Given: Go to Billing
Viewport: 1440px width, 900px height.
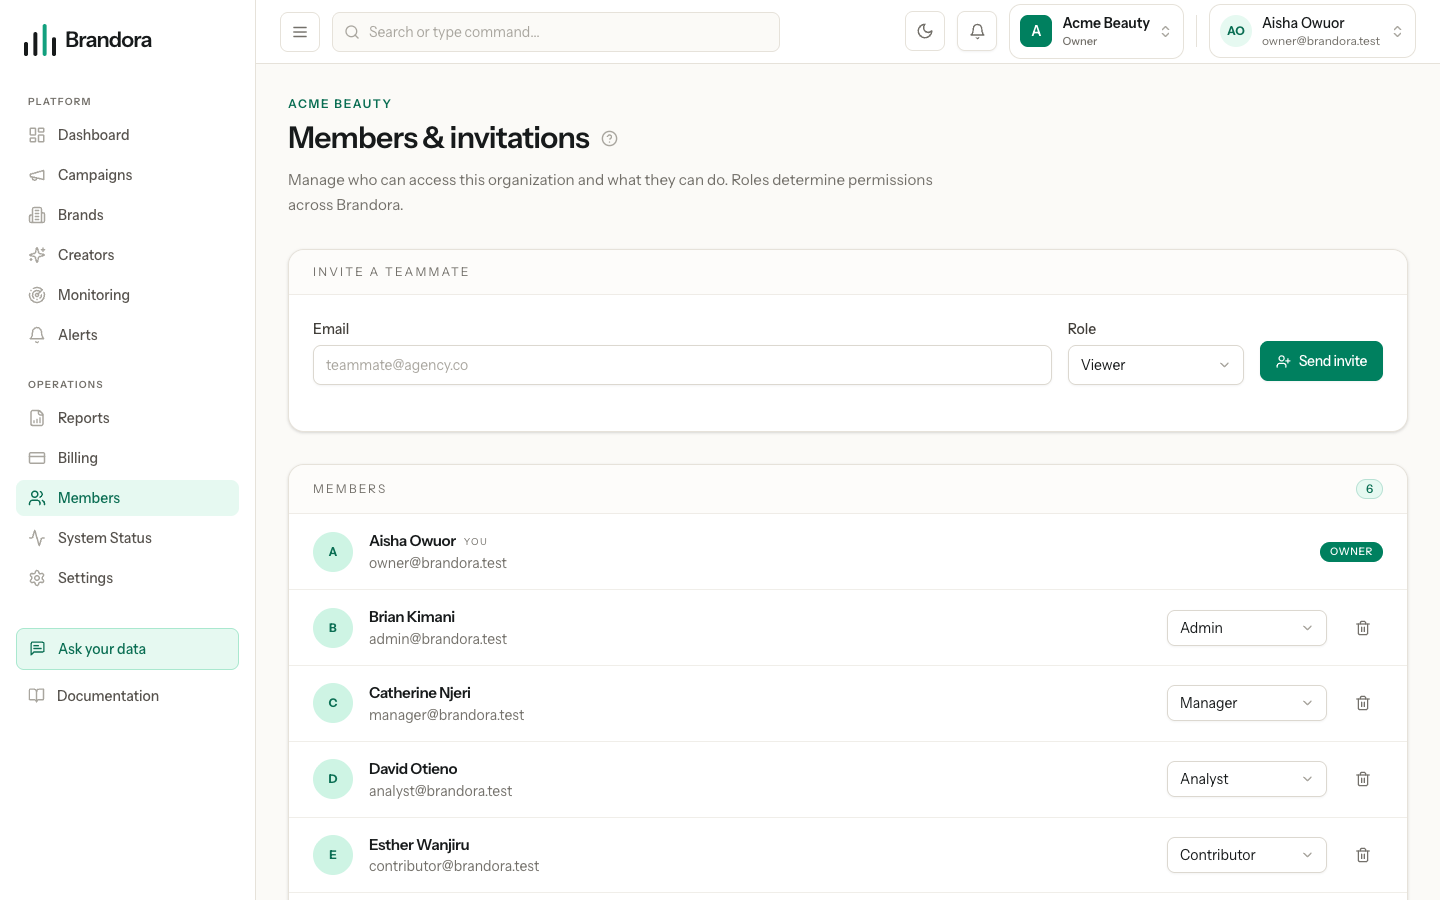Looking at the screenshot, I should tap(127, 458).
